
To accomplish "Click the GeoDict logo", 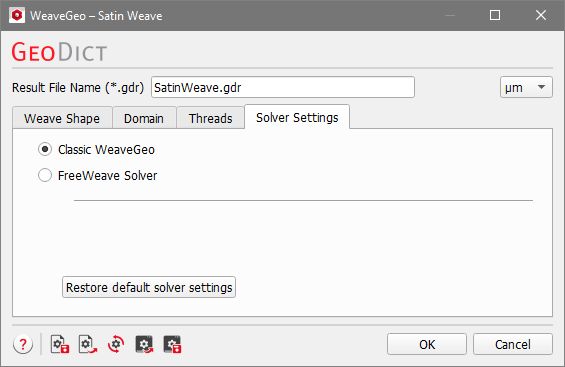I will [59, 52].
